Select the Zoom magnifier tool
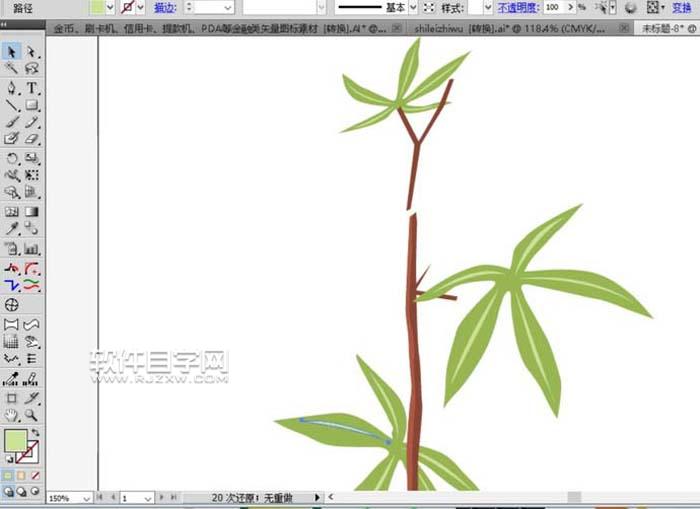The height and width of the screenshot is (509, 700). [x=31, y=414]
